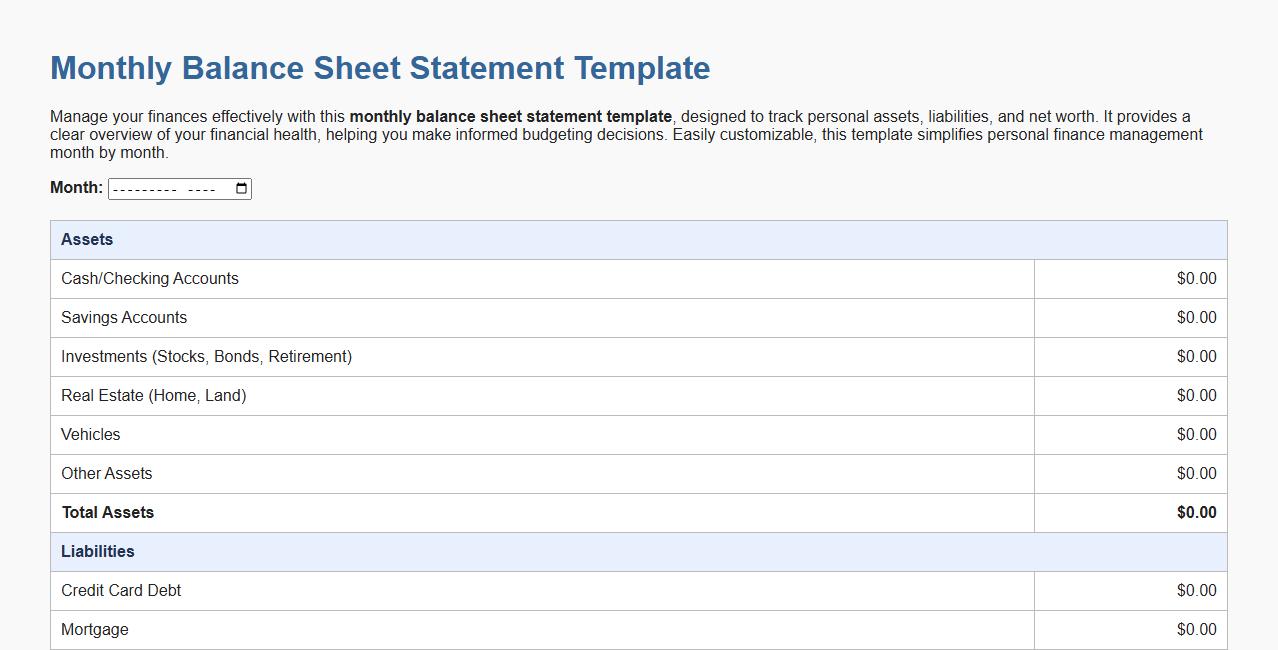Select the Investments amount cell
1278x650 pixels.
1130,356
